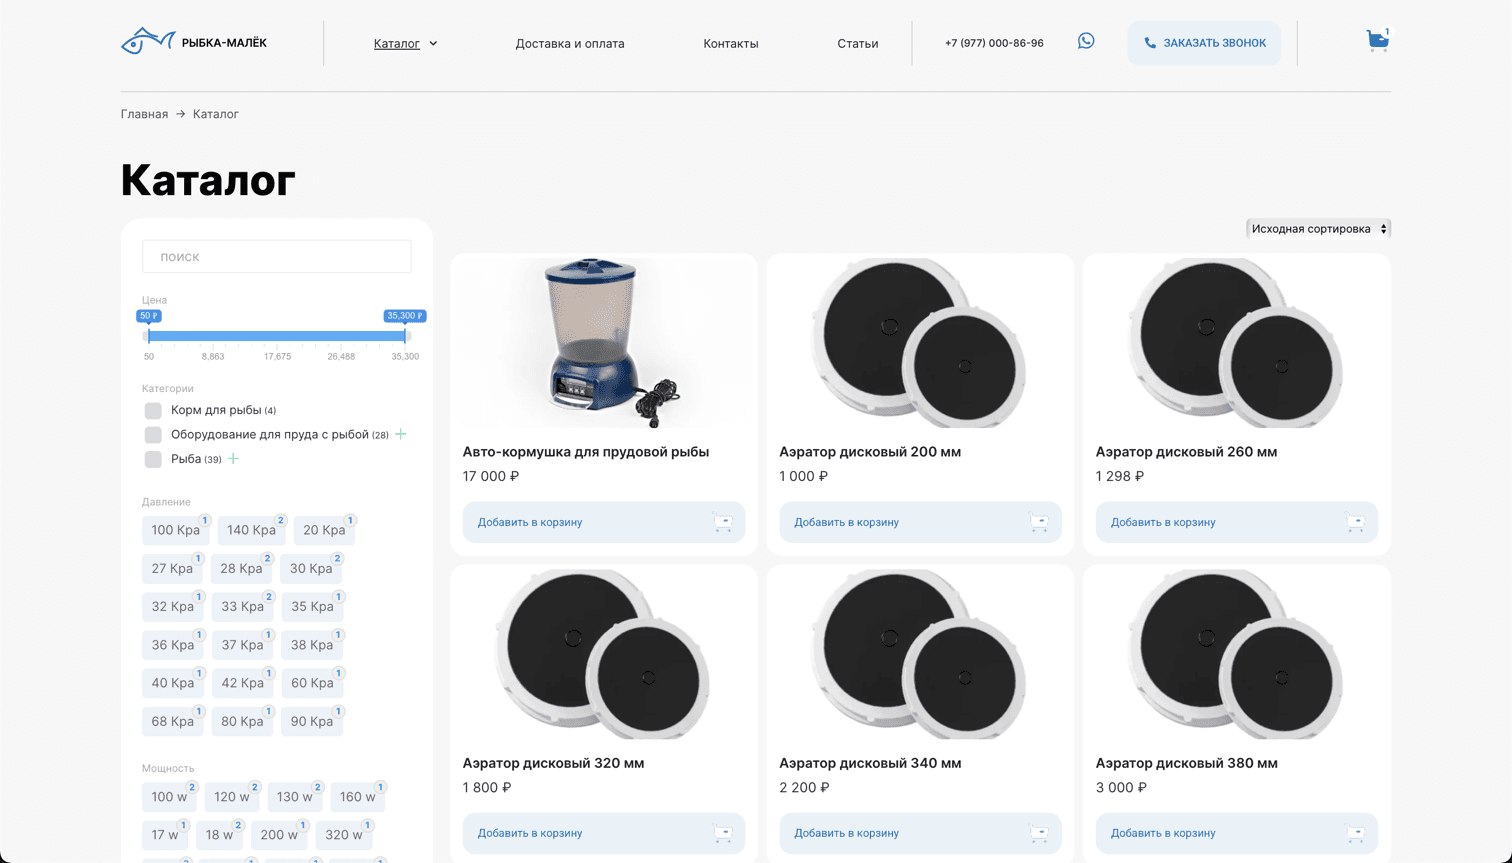This screenshot has height=863, width=1512.
Task: Check the Рыба category checkbox
Action: tap(153, 459)
